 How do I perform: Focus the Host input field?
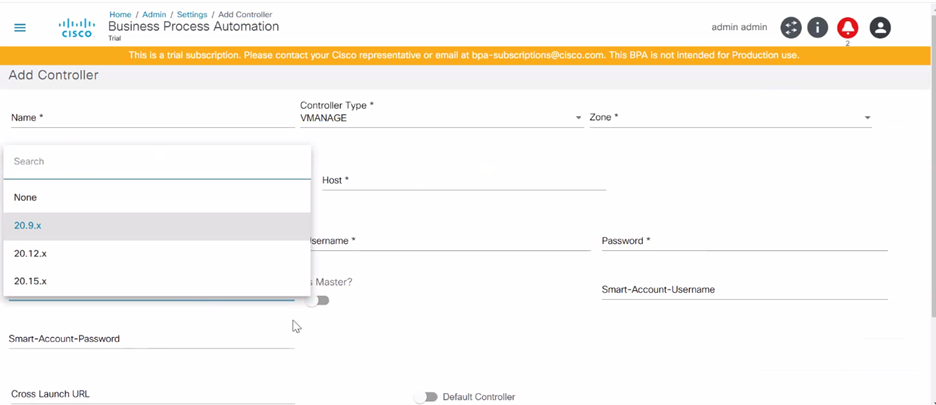tap(464, 181)
